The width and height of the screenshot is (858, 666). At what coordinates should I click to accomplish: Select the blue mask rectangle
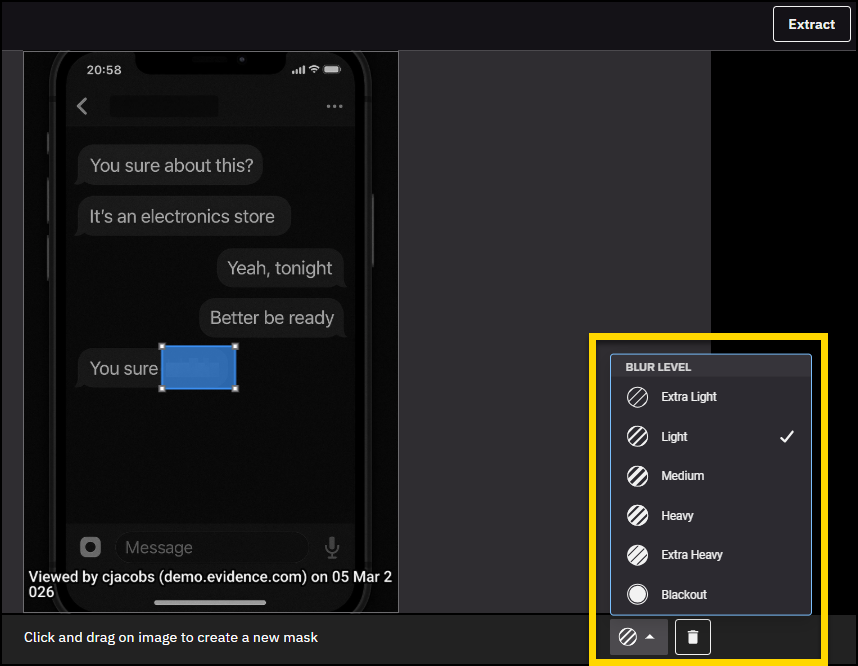coord(199,368)
